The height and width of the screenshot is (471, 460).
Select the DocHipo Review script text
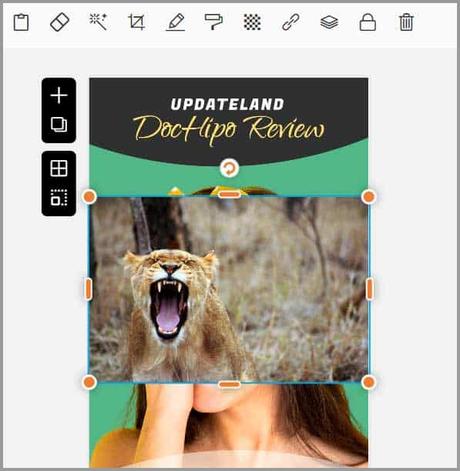coord(229,130)
